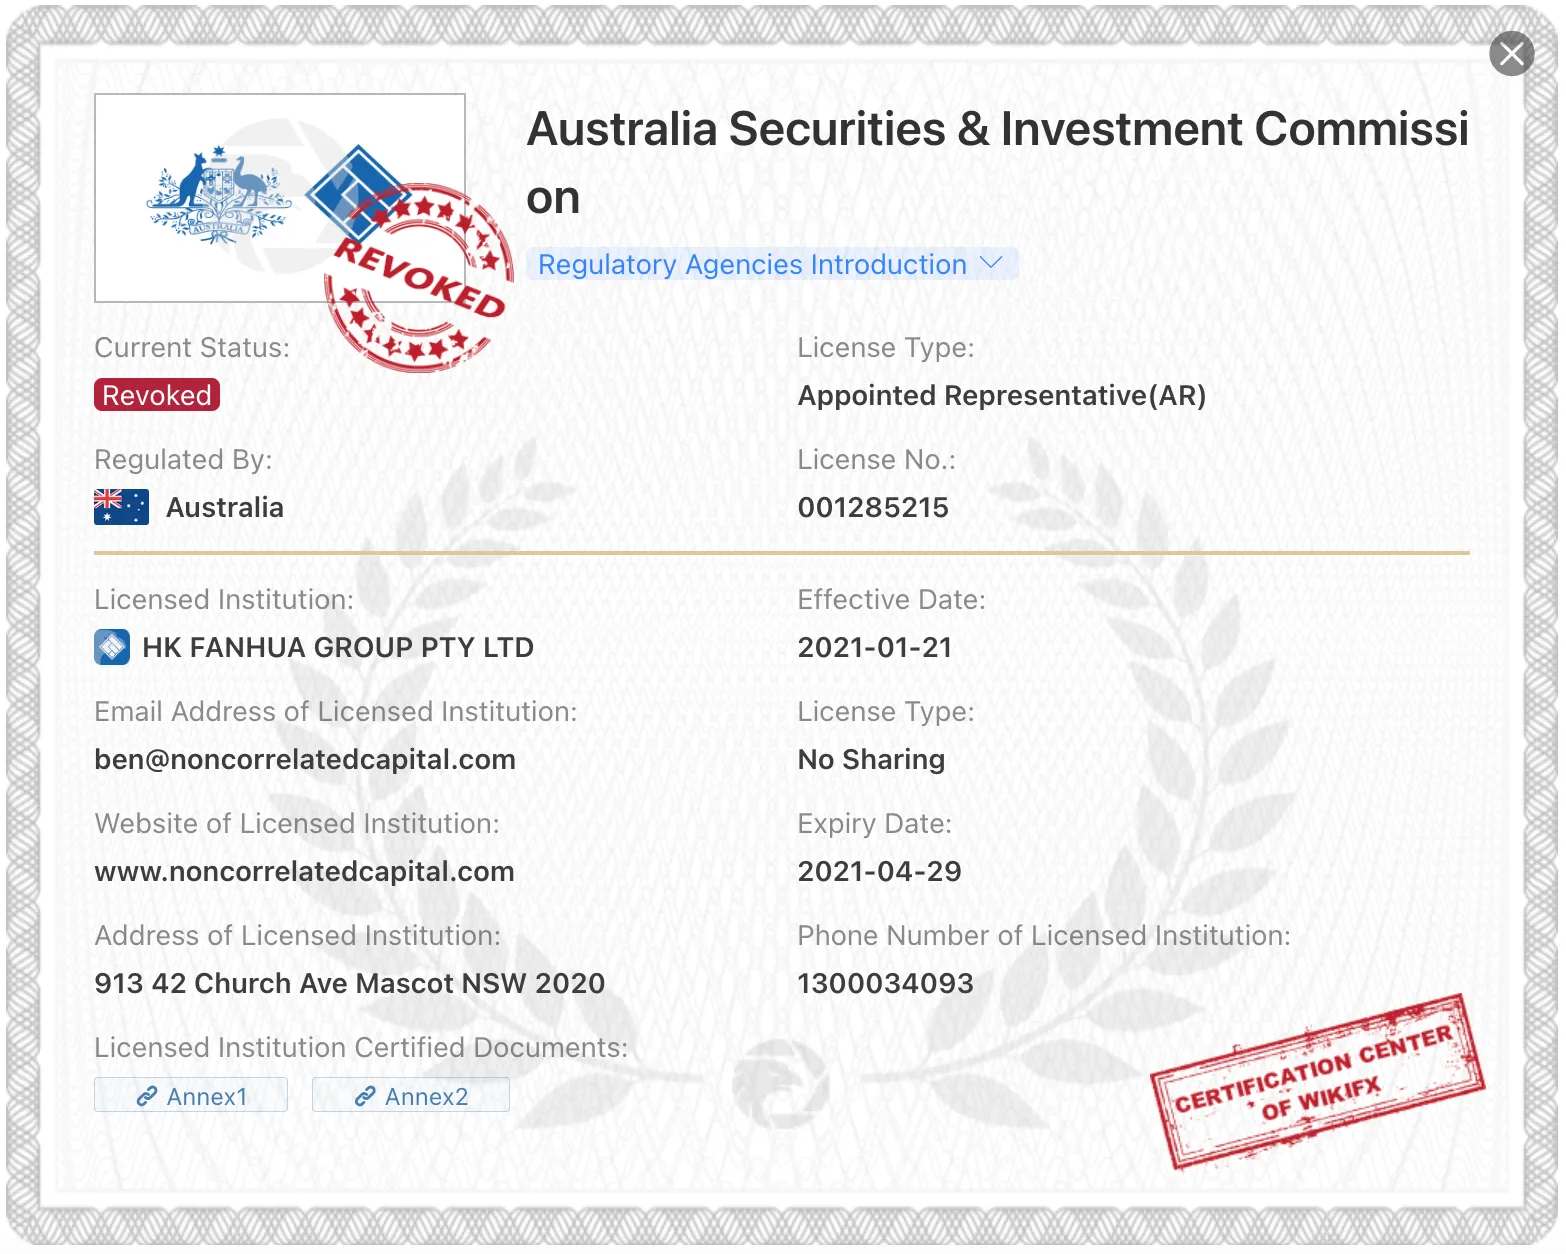Open the Annex2 certified document
The image size is (1566, 1254).
(x=411, y=1096)
